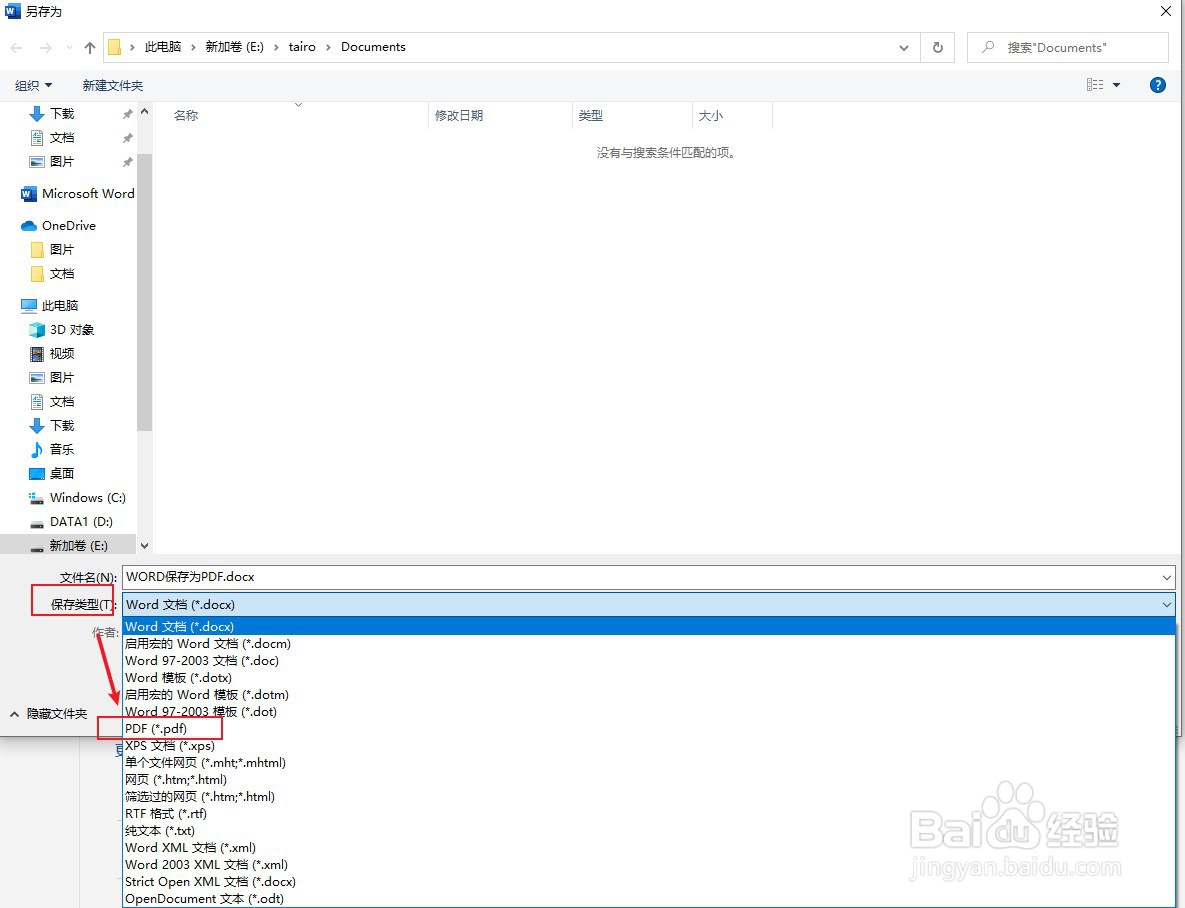Choose OpenDocument 文本 (*.odt)

coord(648,898)
